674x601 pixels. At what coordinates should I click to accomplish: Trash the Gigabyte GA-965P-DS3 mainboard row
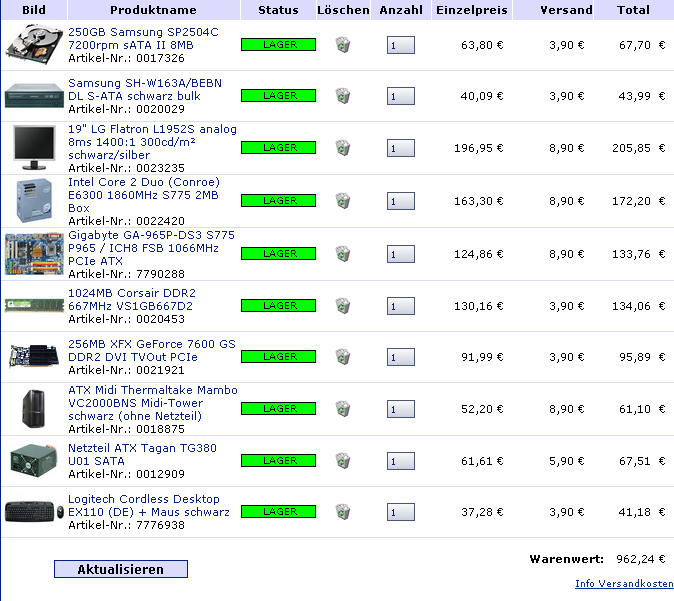343,254
